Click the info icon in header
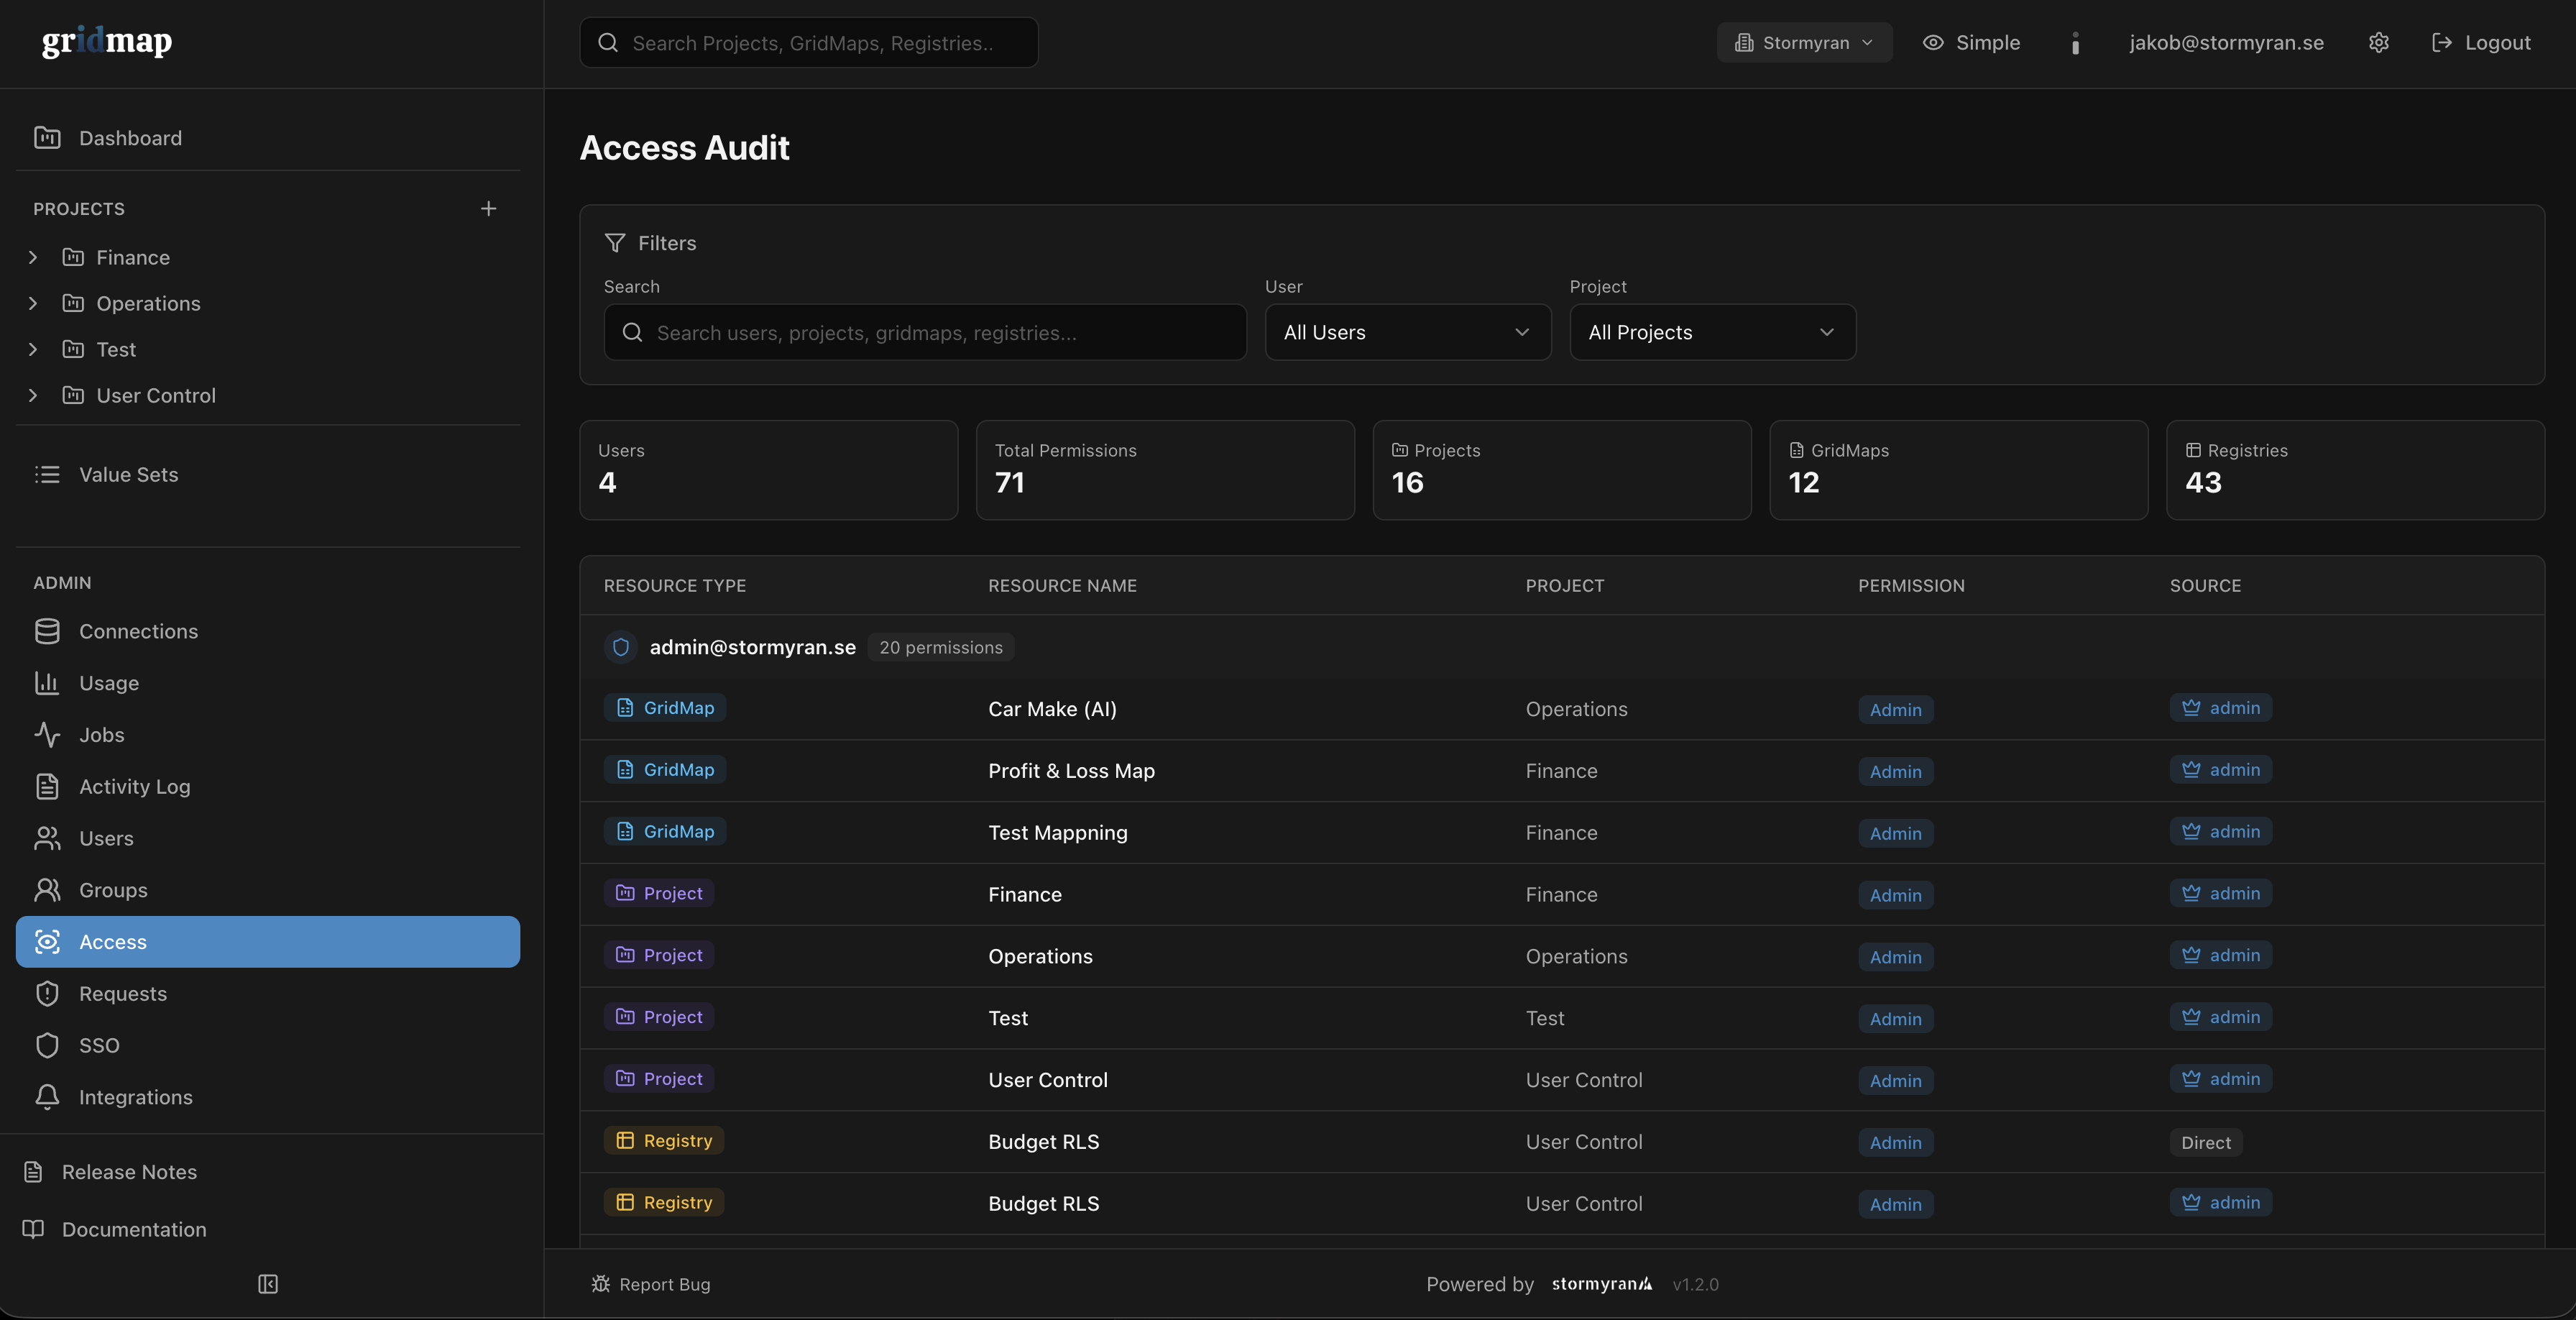This screenshot has width=2576, height=1320. (2075, 43)
